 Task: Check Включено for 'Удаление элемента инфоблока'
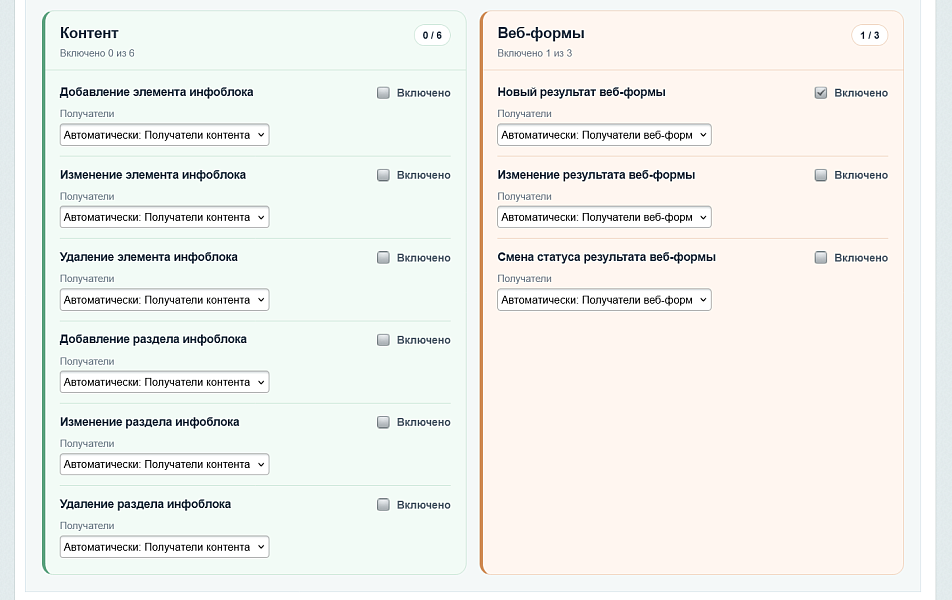coord(383,258)
